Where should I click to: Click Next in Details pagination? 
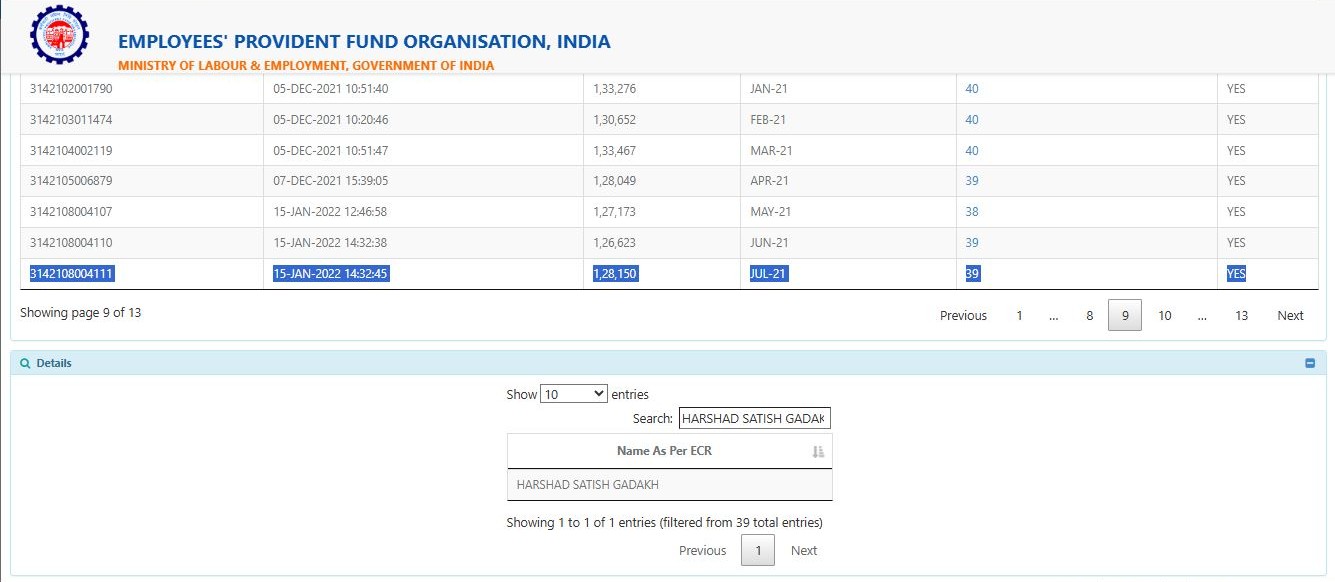(803, 551)
